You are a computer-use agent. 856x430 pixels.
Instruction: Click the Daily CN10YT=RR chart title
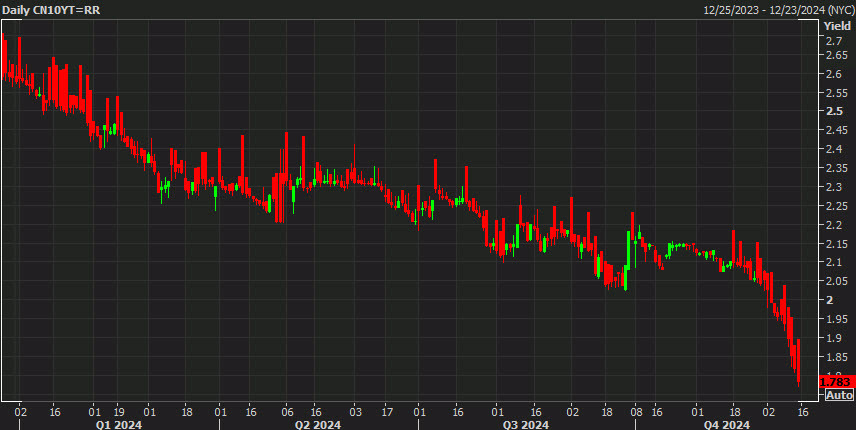click(51, 10)
